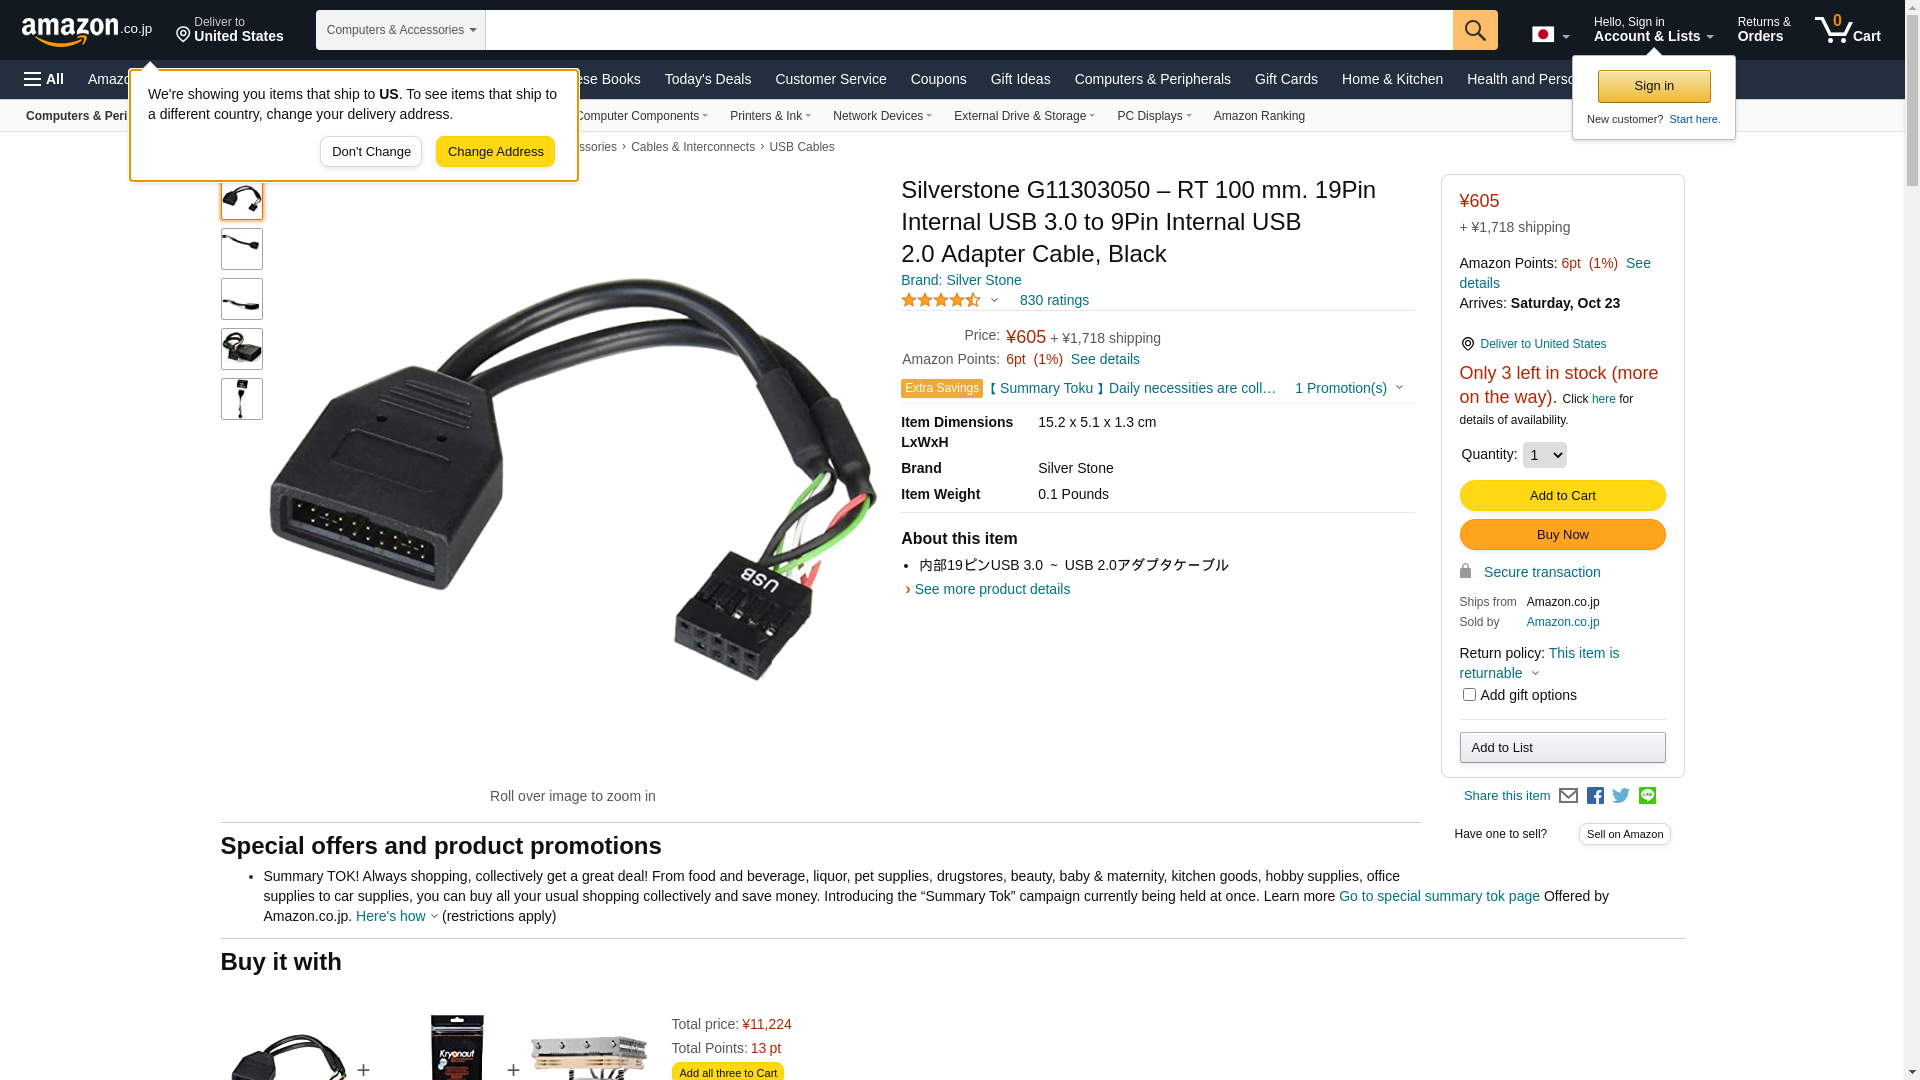Share this item on Facebook
This screenshot has width=1920, height=1080.
[x=1595, y=796]
